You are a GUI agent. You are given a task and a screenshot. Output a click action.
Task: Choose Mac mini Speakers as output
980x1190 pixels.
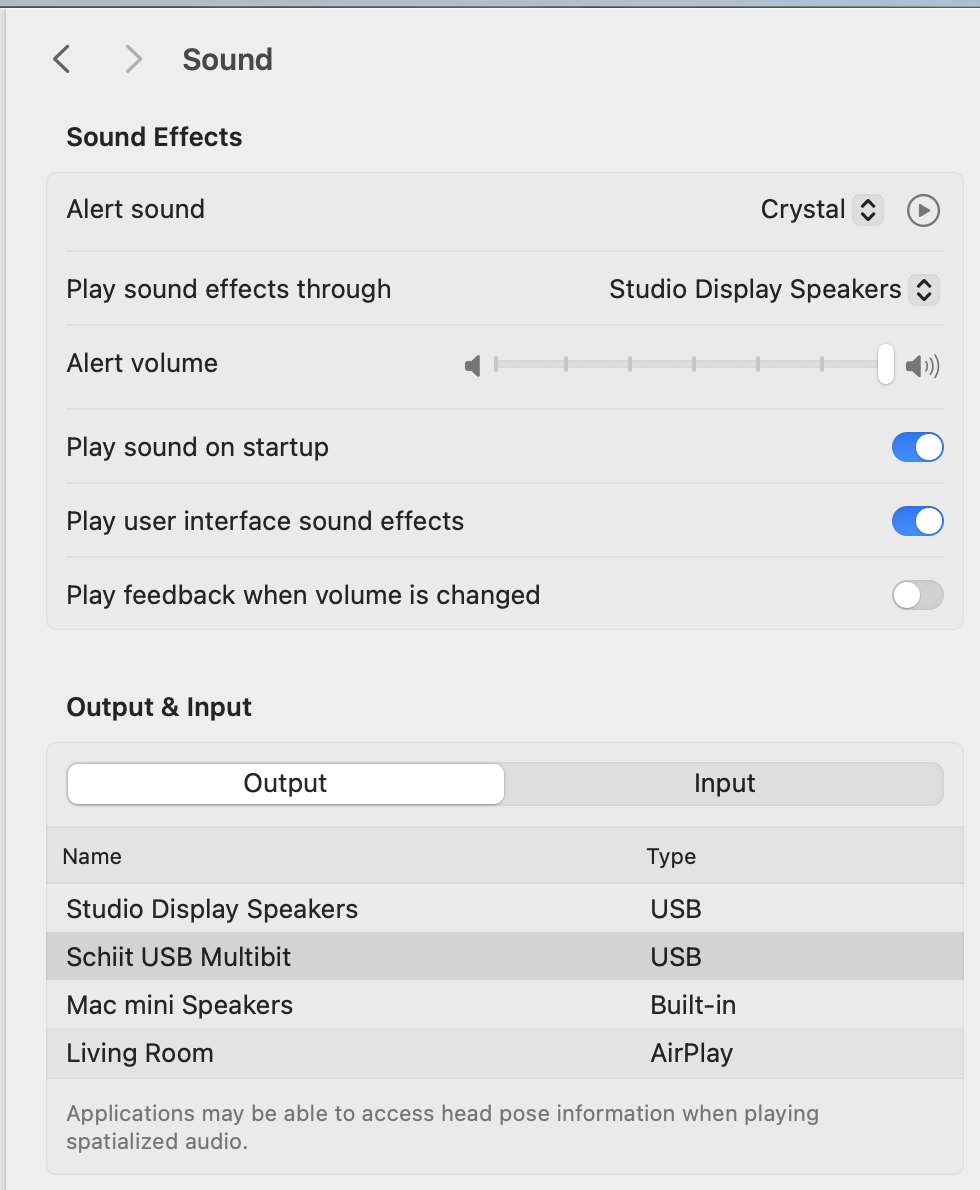tap(505, 1005)
